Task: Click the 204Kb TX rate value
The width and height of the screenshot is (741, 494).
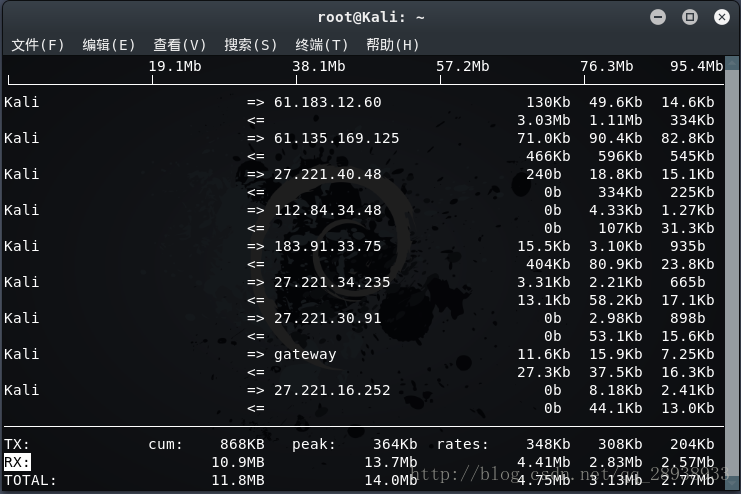Action: pyautogui.click(x=692, y=444)
